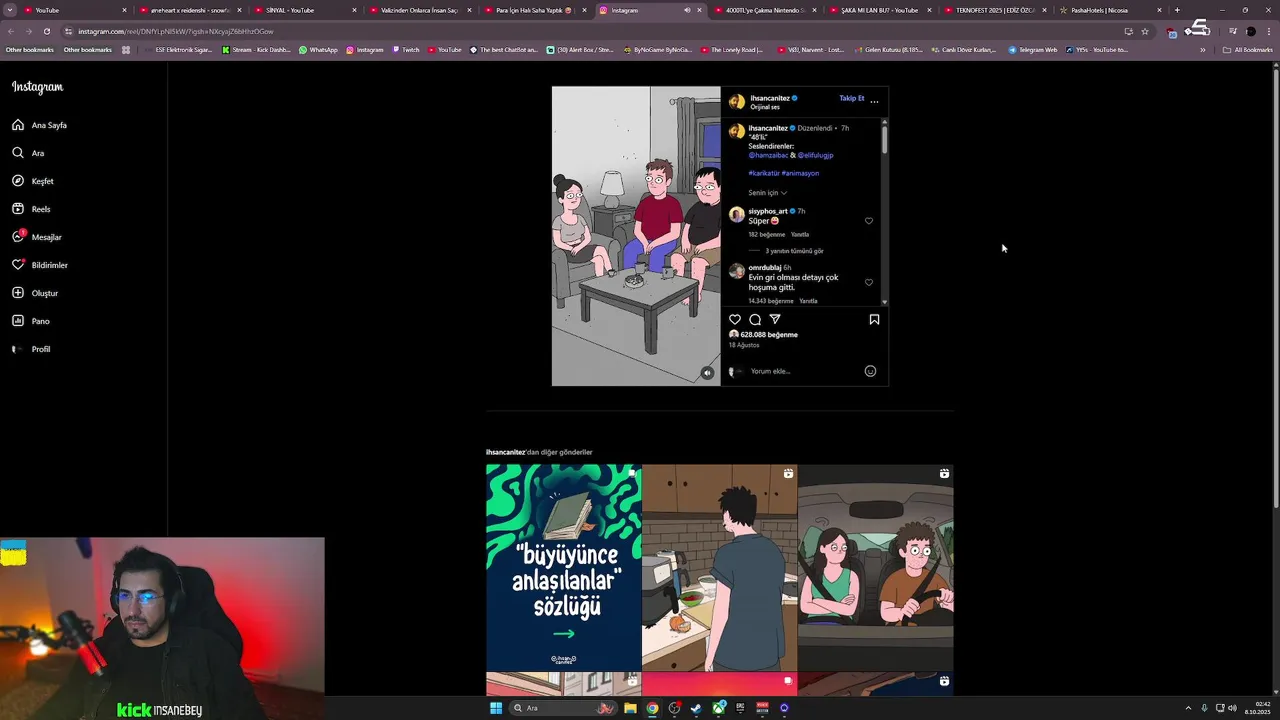
Task: Open ihsancanitez avatar in post header
Action: coord(737,102)
